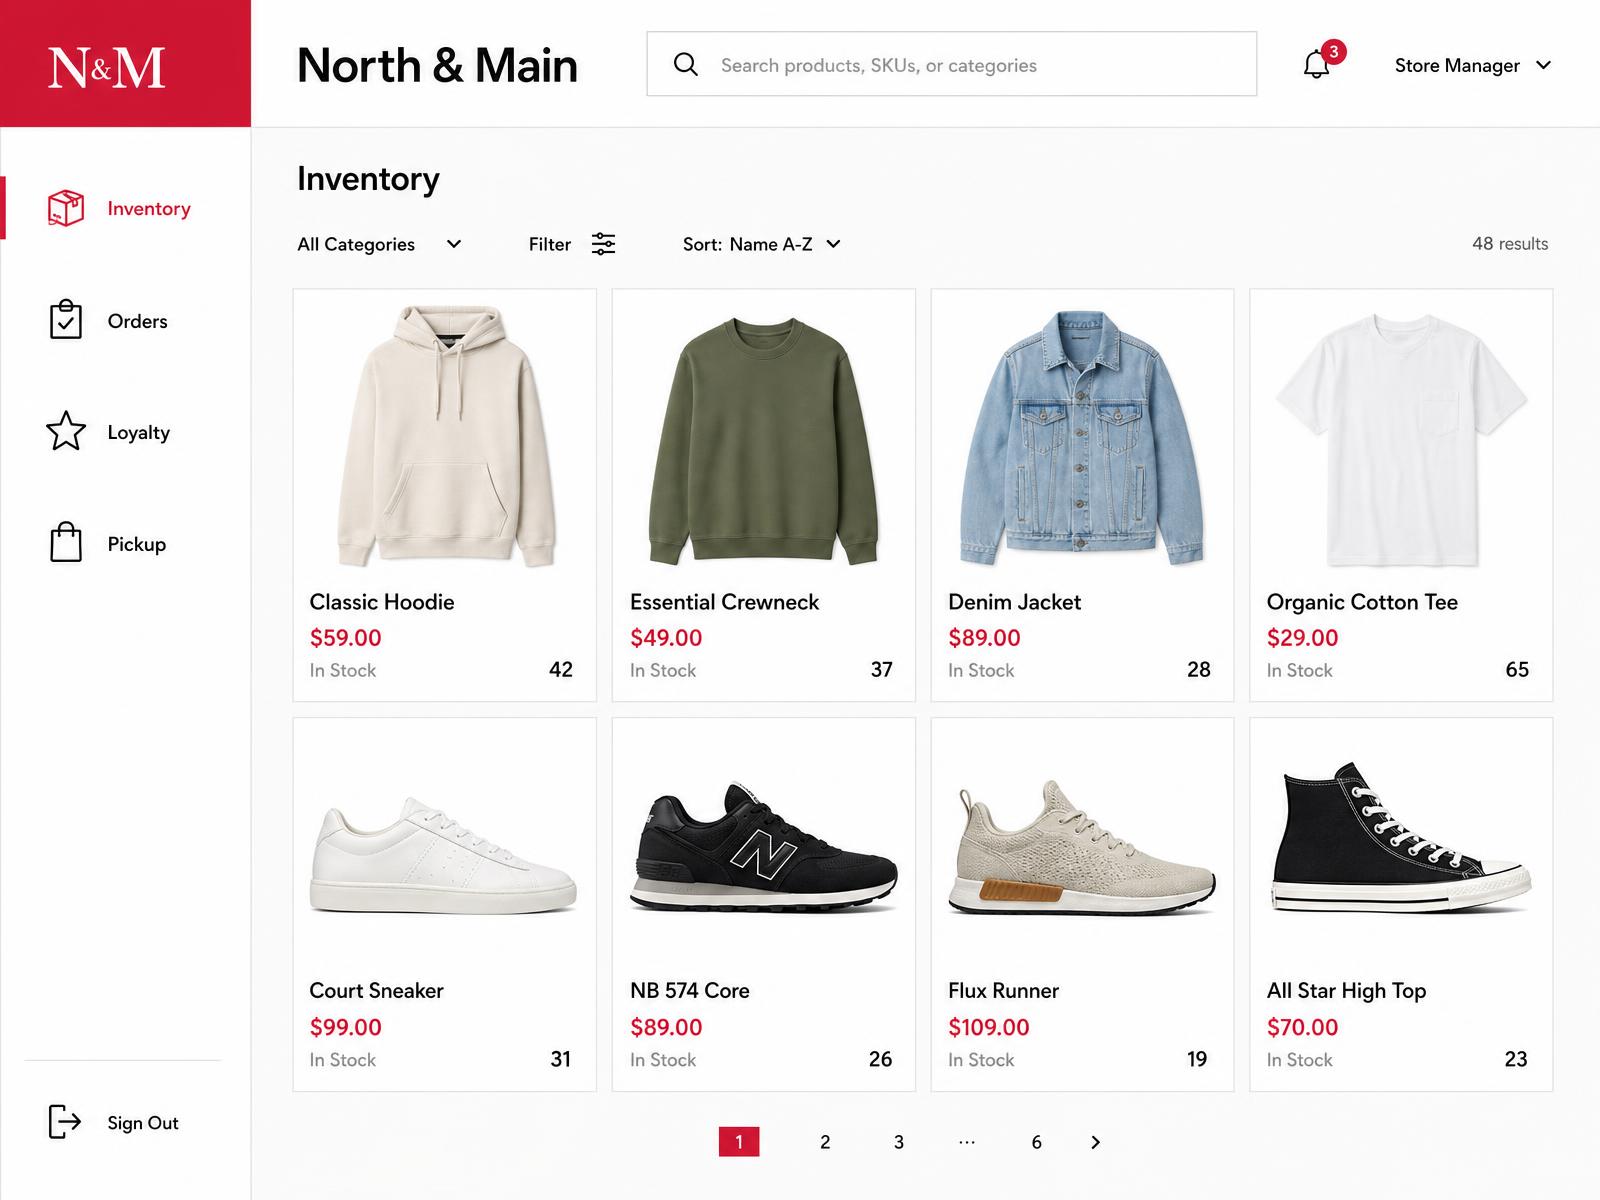Open the Denim Jacket product image
Image resolution: width=1600 pixels, height=1200 pixels.
click(1083, 438)
